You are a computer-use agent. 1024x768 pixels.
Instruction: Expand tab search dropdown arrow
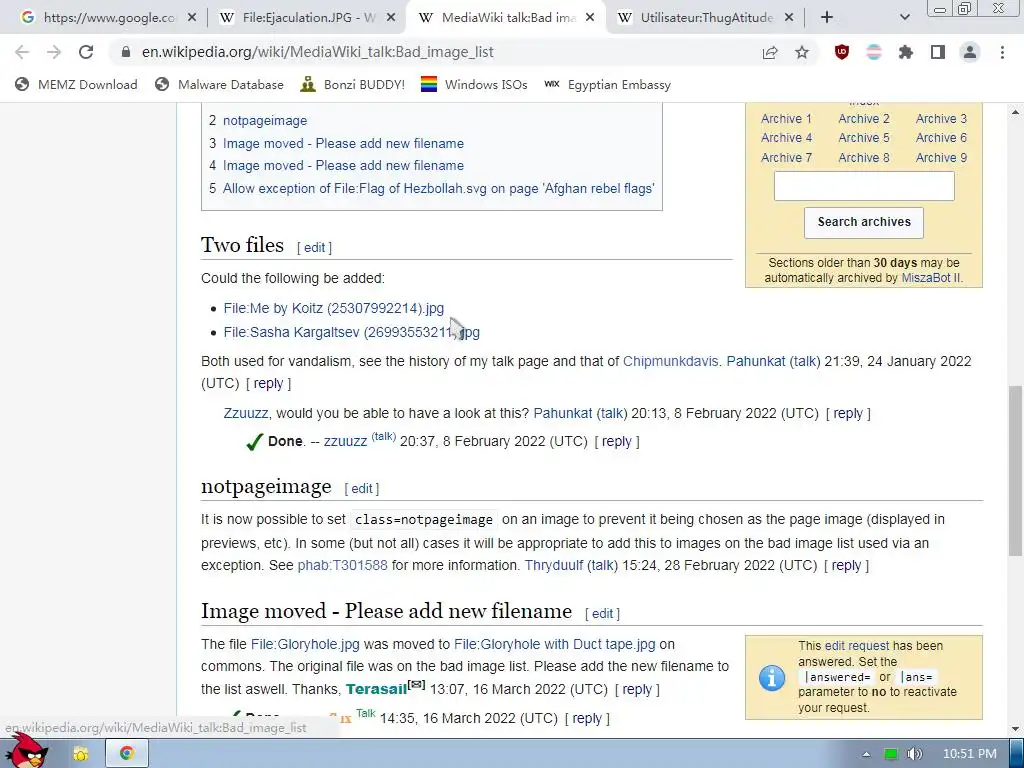coord(904,18)
